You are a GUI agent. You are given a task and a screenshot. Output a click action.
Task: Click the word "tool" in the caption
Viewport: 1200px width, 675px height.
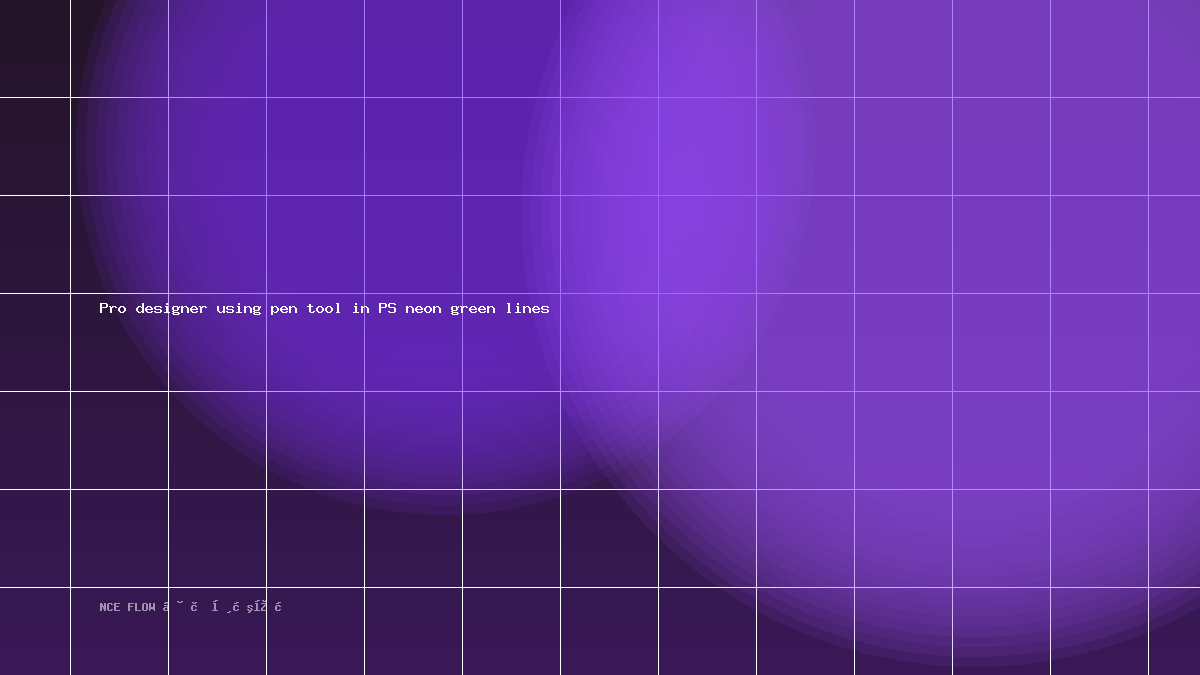coord(324,308)
